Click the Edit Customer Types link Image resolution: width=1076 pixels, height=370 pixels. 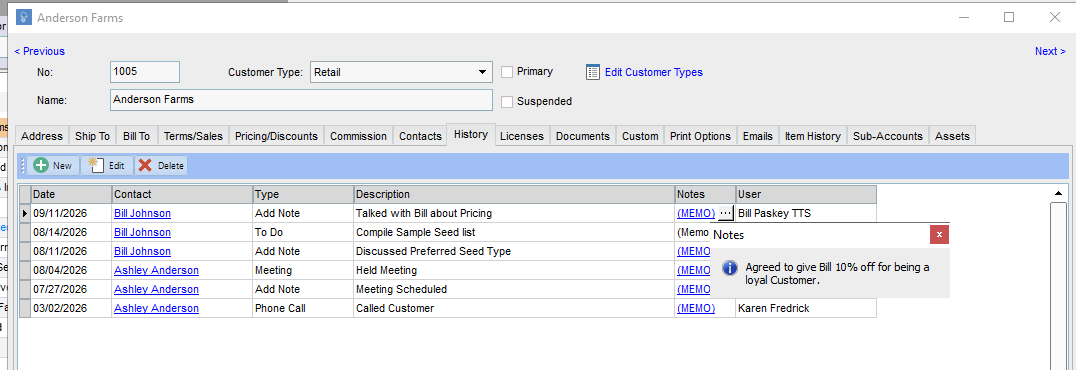pyautogui.click(x=653, y=72)
